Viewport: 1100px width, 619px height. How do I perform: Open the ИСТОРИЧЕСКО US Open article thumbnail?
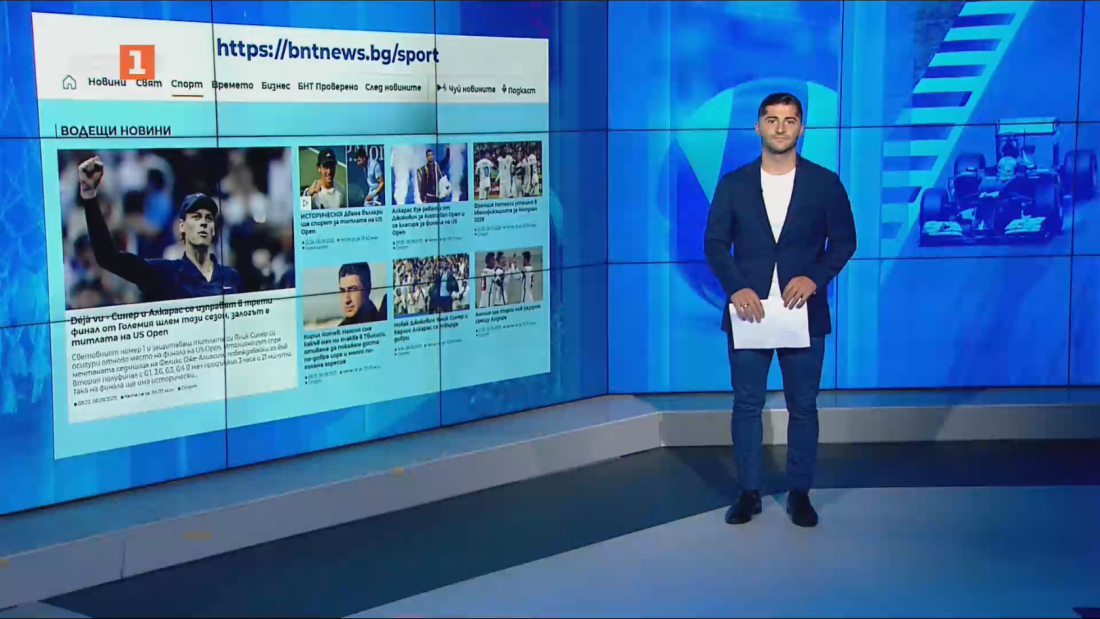point(342,177)
